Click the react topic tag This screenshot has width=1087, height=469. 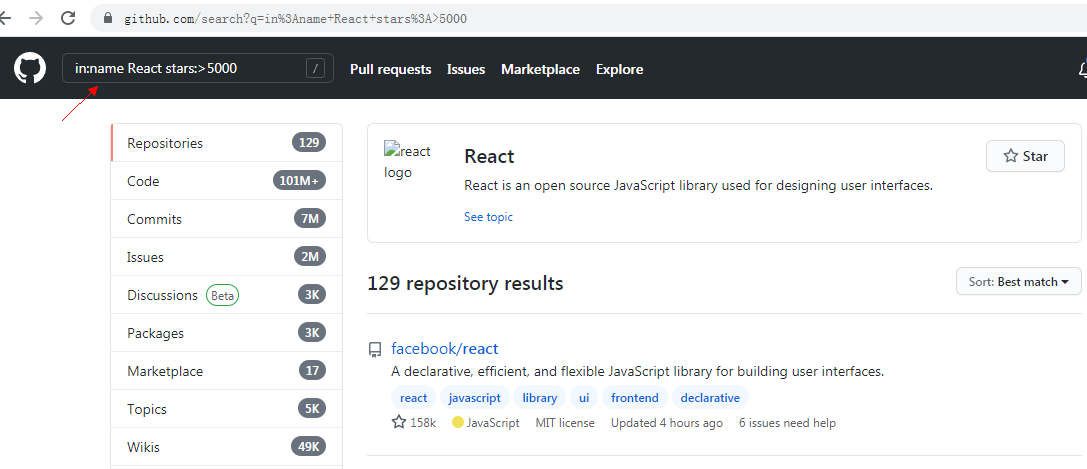click(x=414, y=398)
